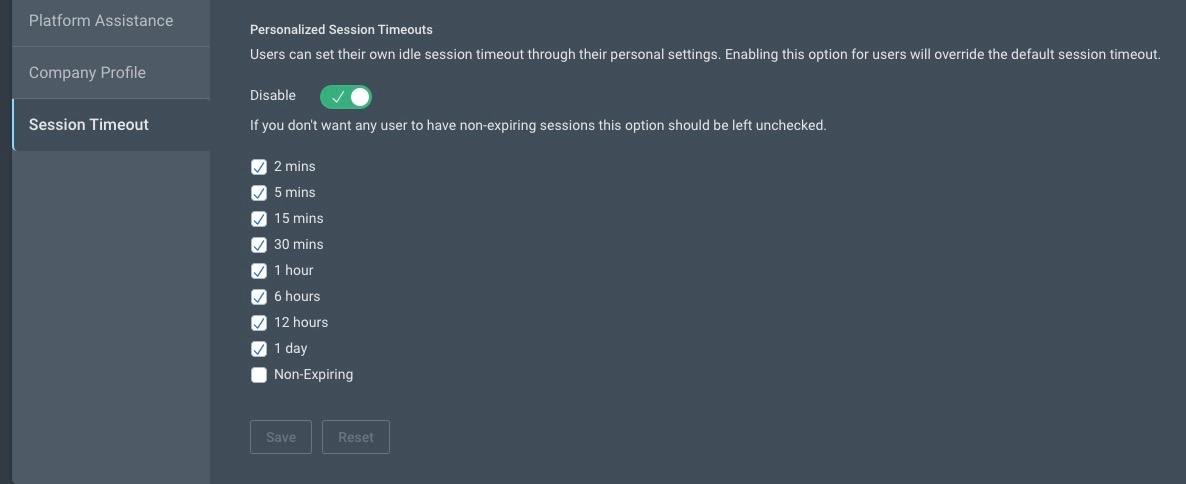1186x484 pixels.
Task: Deselect the 15 mins checkbox
Action: tap(259, 219)
